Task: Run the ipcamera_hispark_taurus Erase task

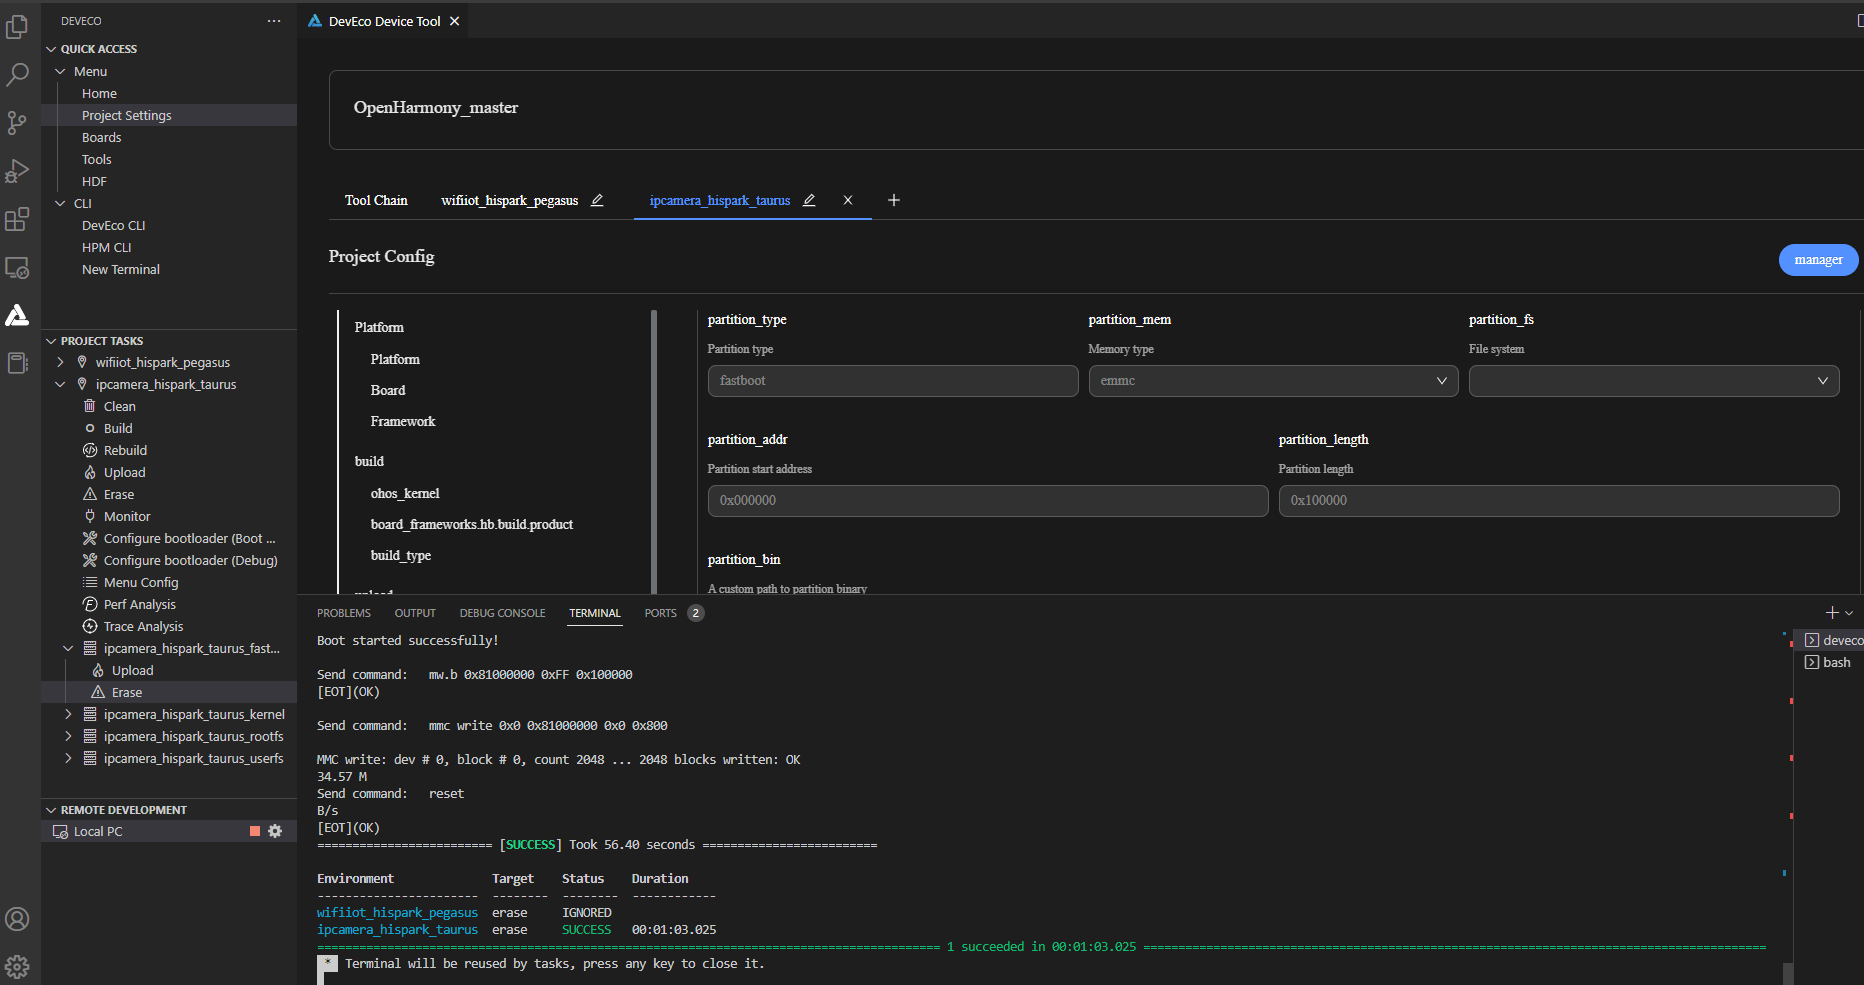Action: [x=118, y=494]
